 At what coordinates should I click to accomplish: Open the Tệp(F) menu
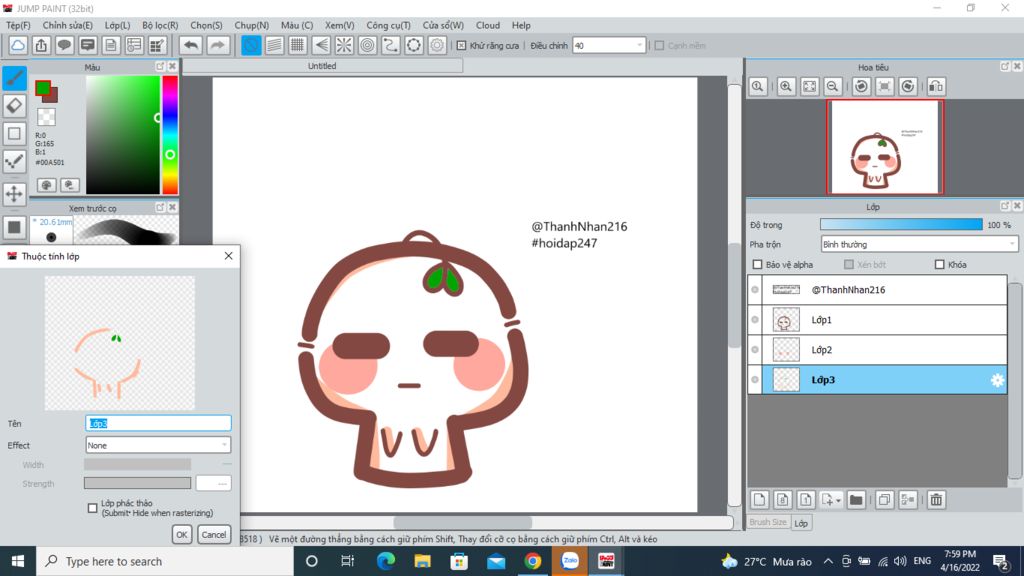point(18,25)
